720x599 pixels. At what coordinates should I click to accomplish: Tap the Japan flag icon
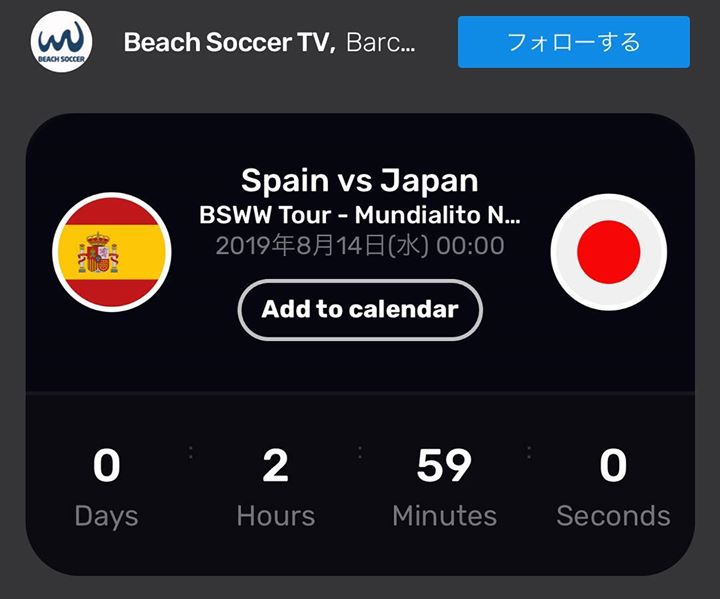[608, 252]
